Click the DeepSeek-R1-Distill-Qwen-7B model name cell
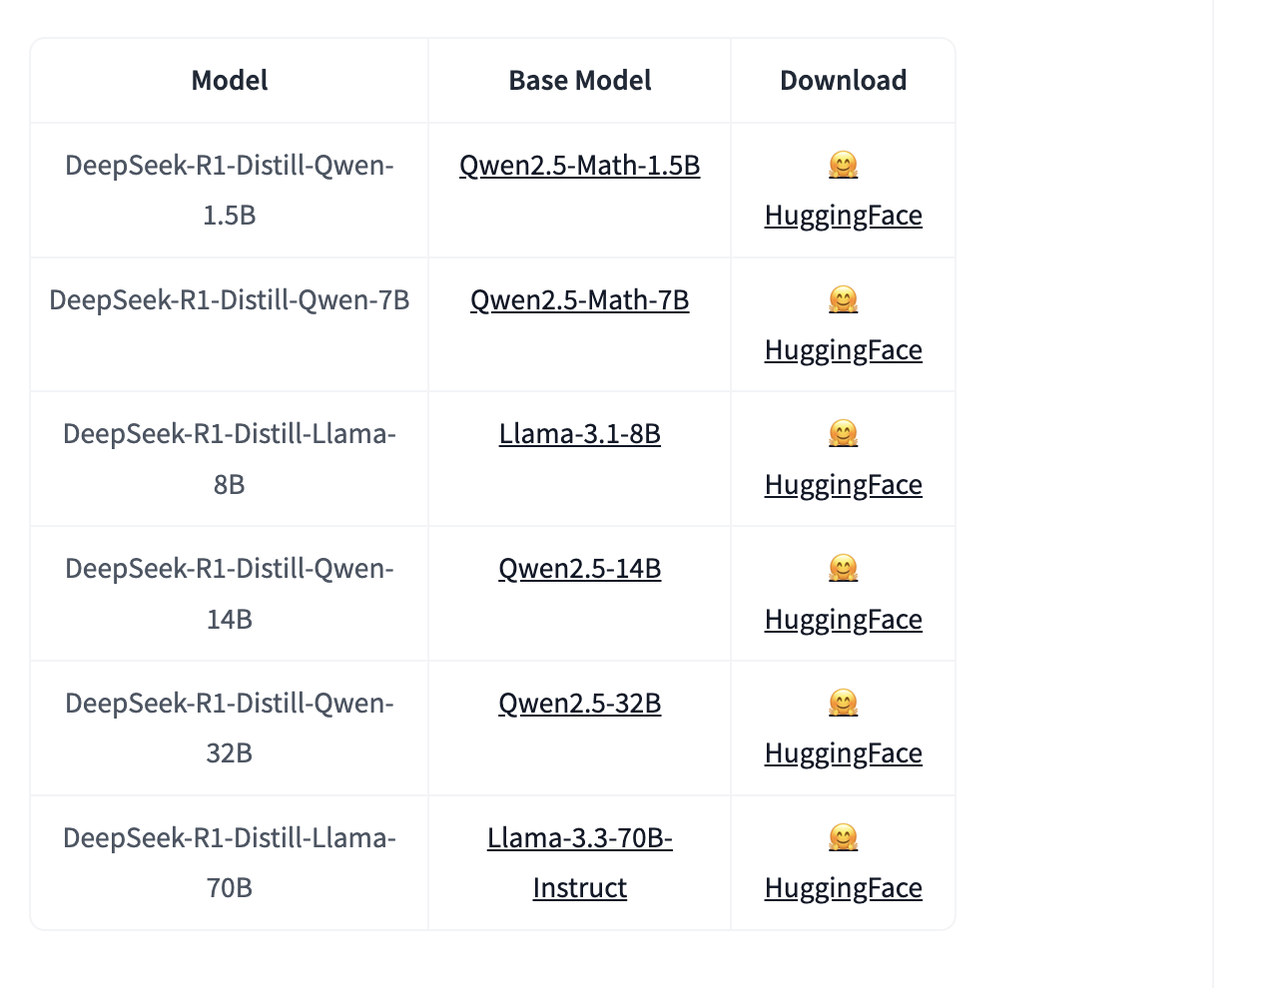 [229, 300]
